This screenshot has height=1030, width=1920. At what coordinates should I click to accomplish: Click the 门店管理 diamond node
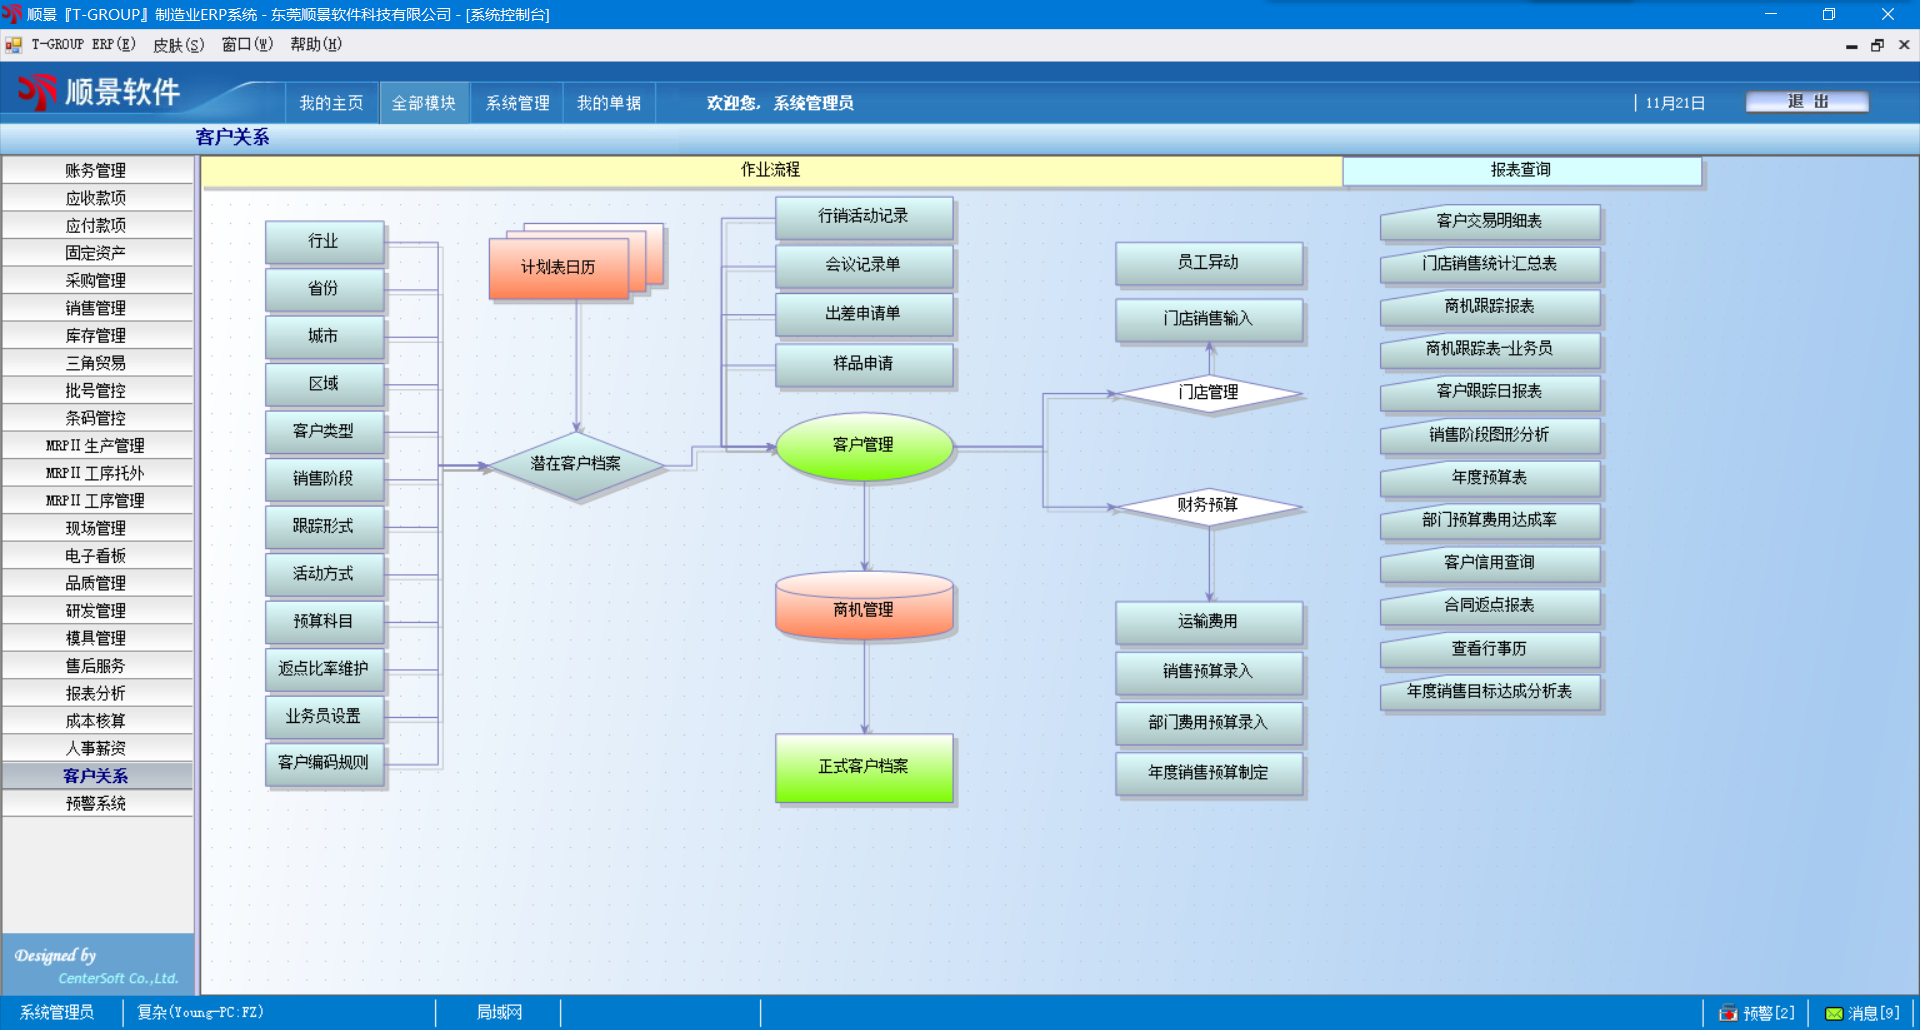coord(1208,393)
